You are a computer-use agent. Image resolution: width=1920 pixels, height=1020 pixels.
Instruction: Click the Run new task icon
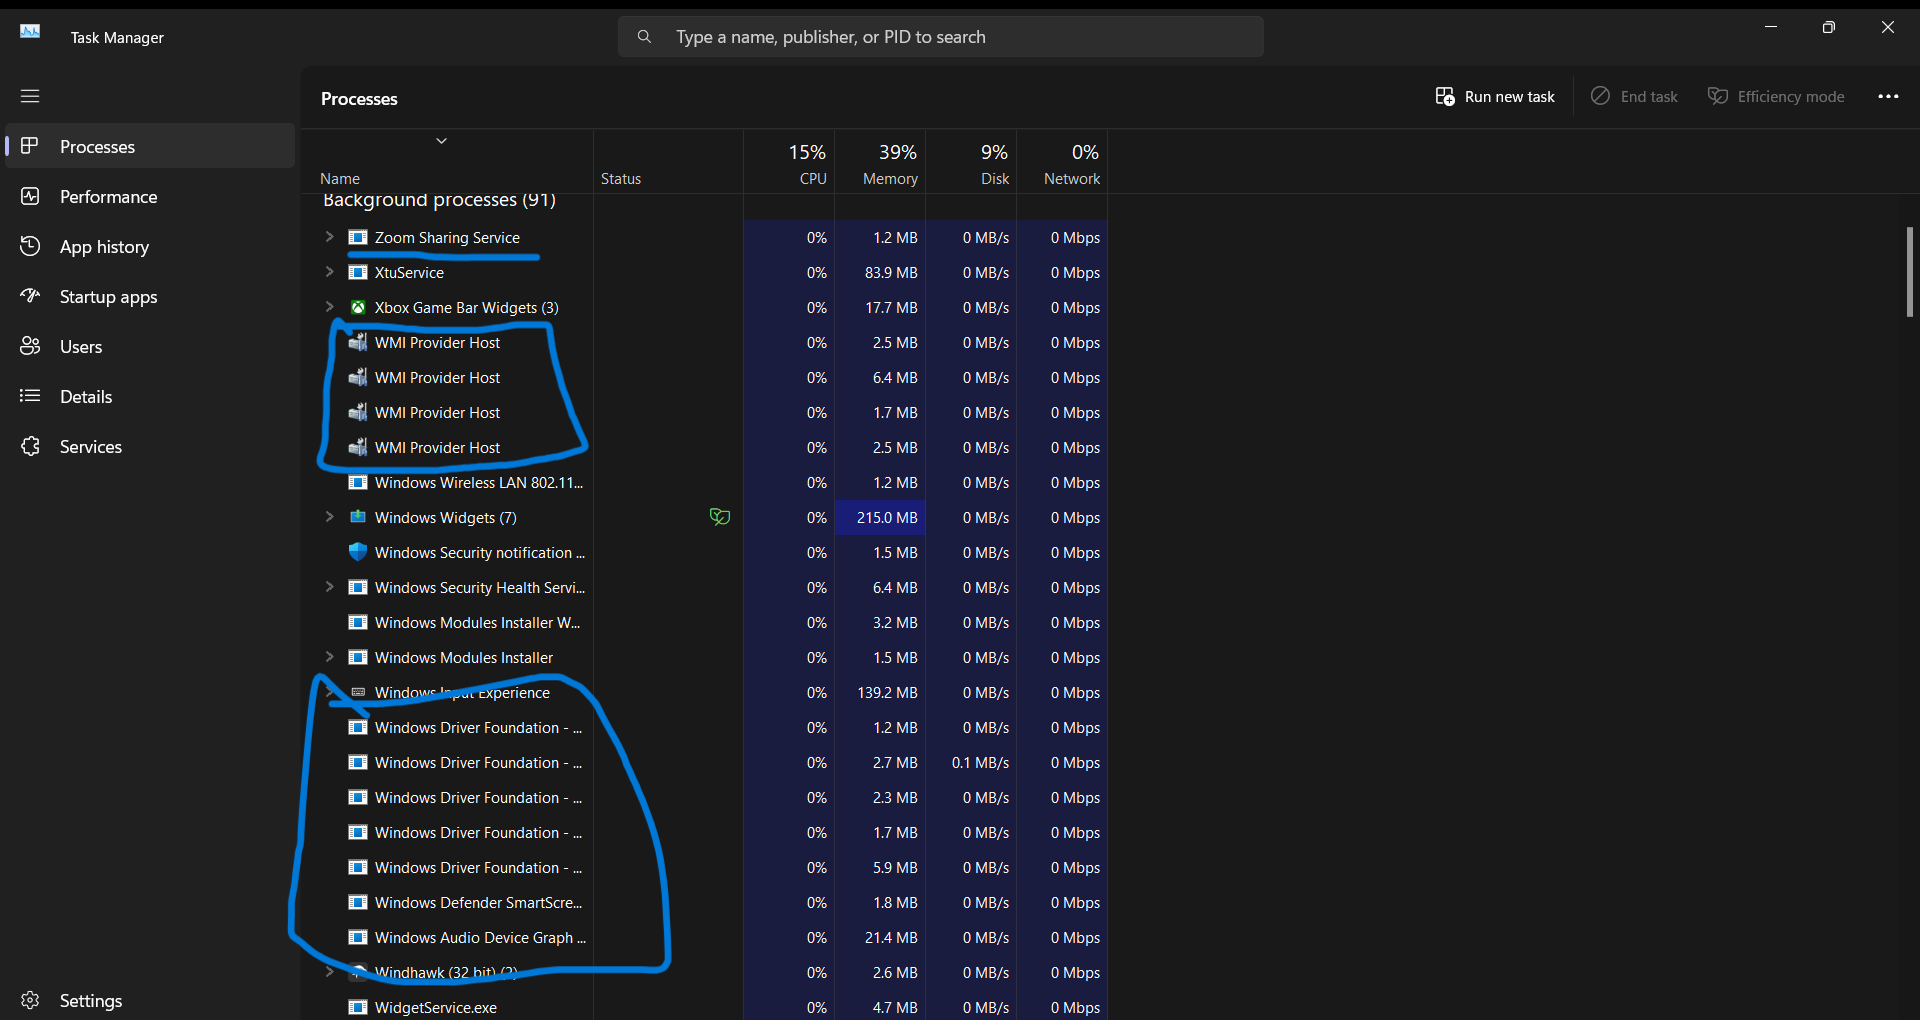pos(1445,96)
